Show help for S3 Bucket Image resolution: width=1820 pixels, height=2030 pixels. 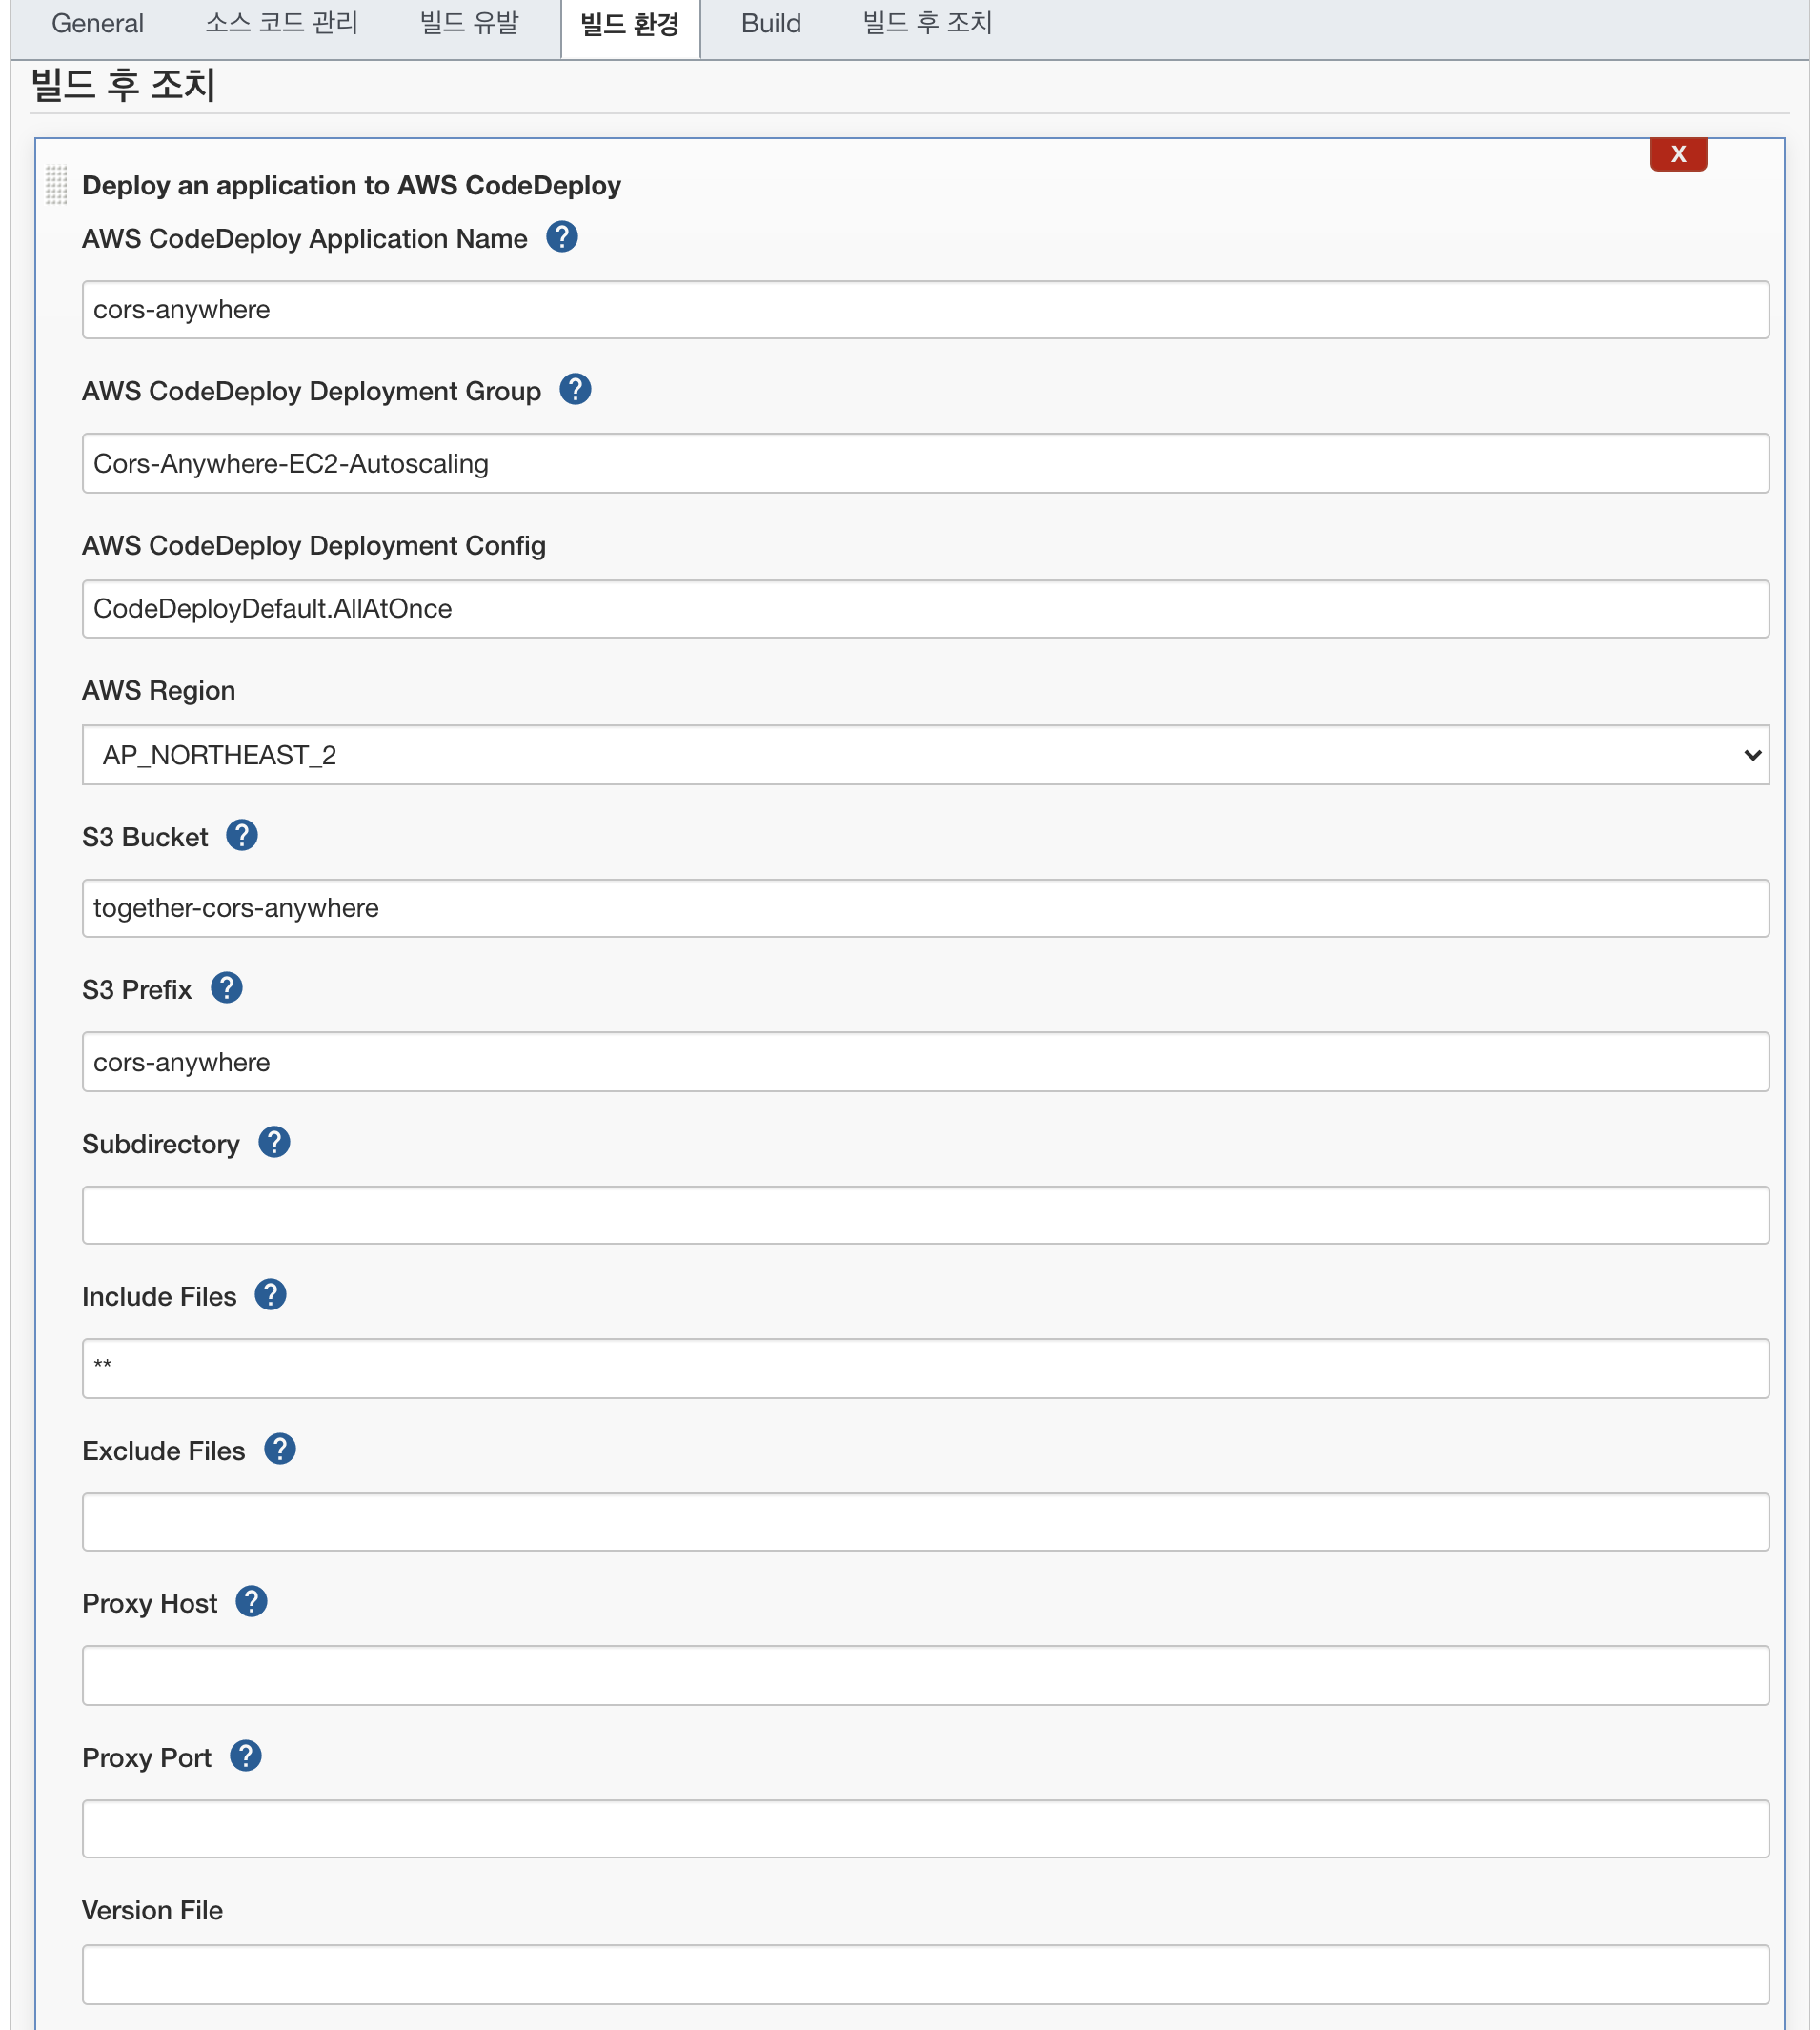242,835
